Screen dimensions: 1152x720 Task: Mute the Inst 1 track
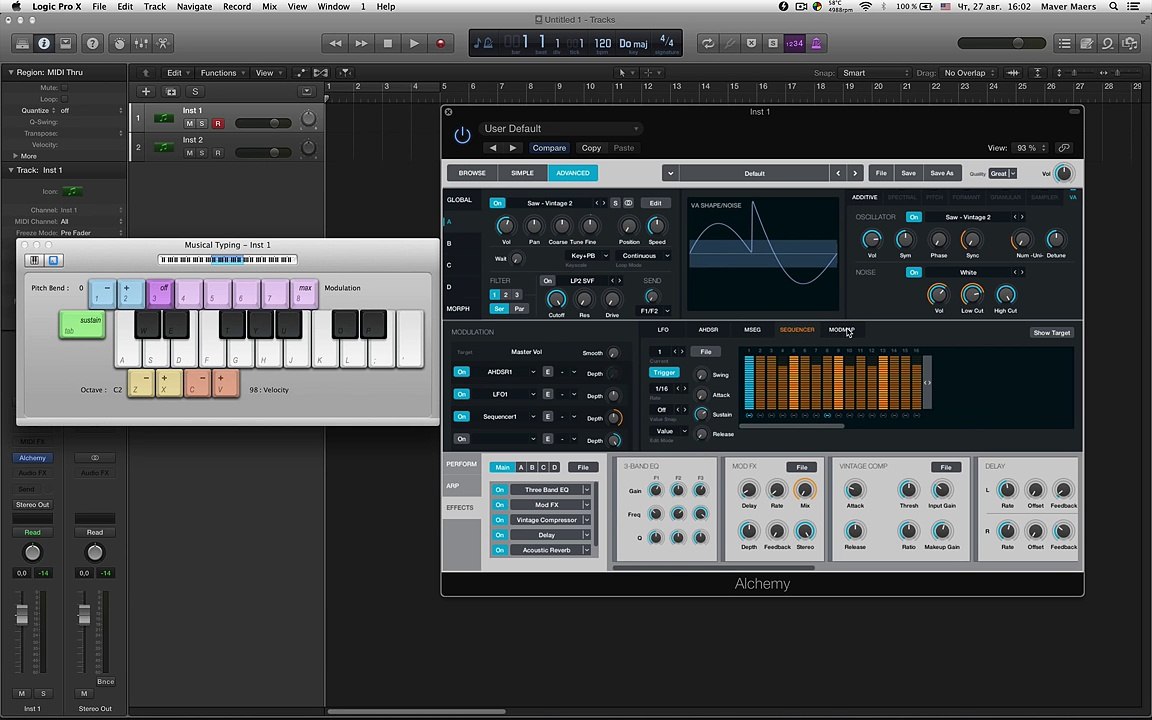[190, 123]
